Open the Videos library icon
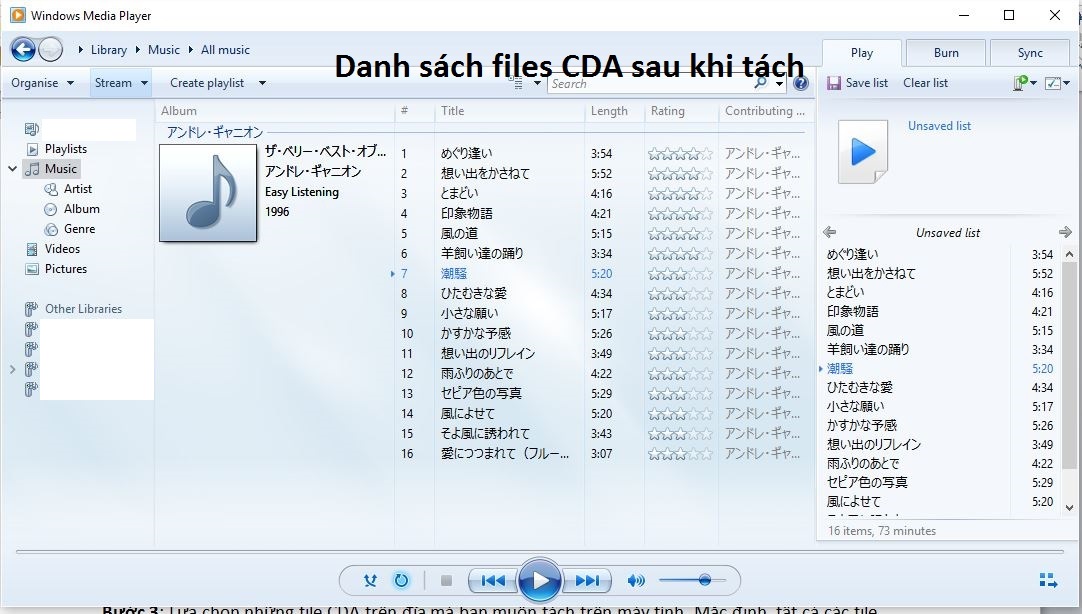Image resolution: width=1082 pixels, height=614 pixels. tap(32, 249)
